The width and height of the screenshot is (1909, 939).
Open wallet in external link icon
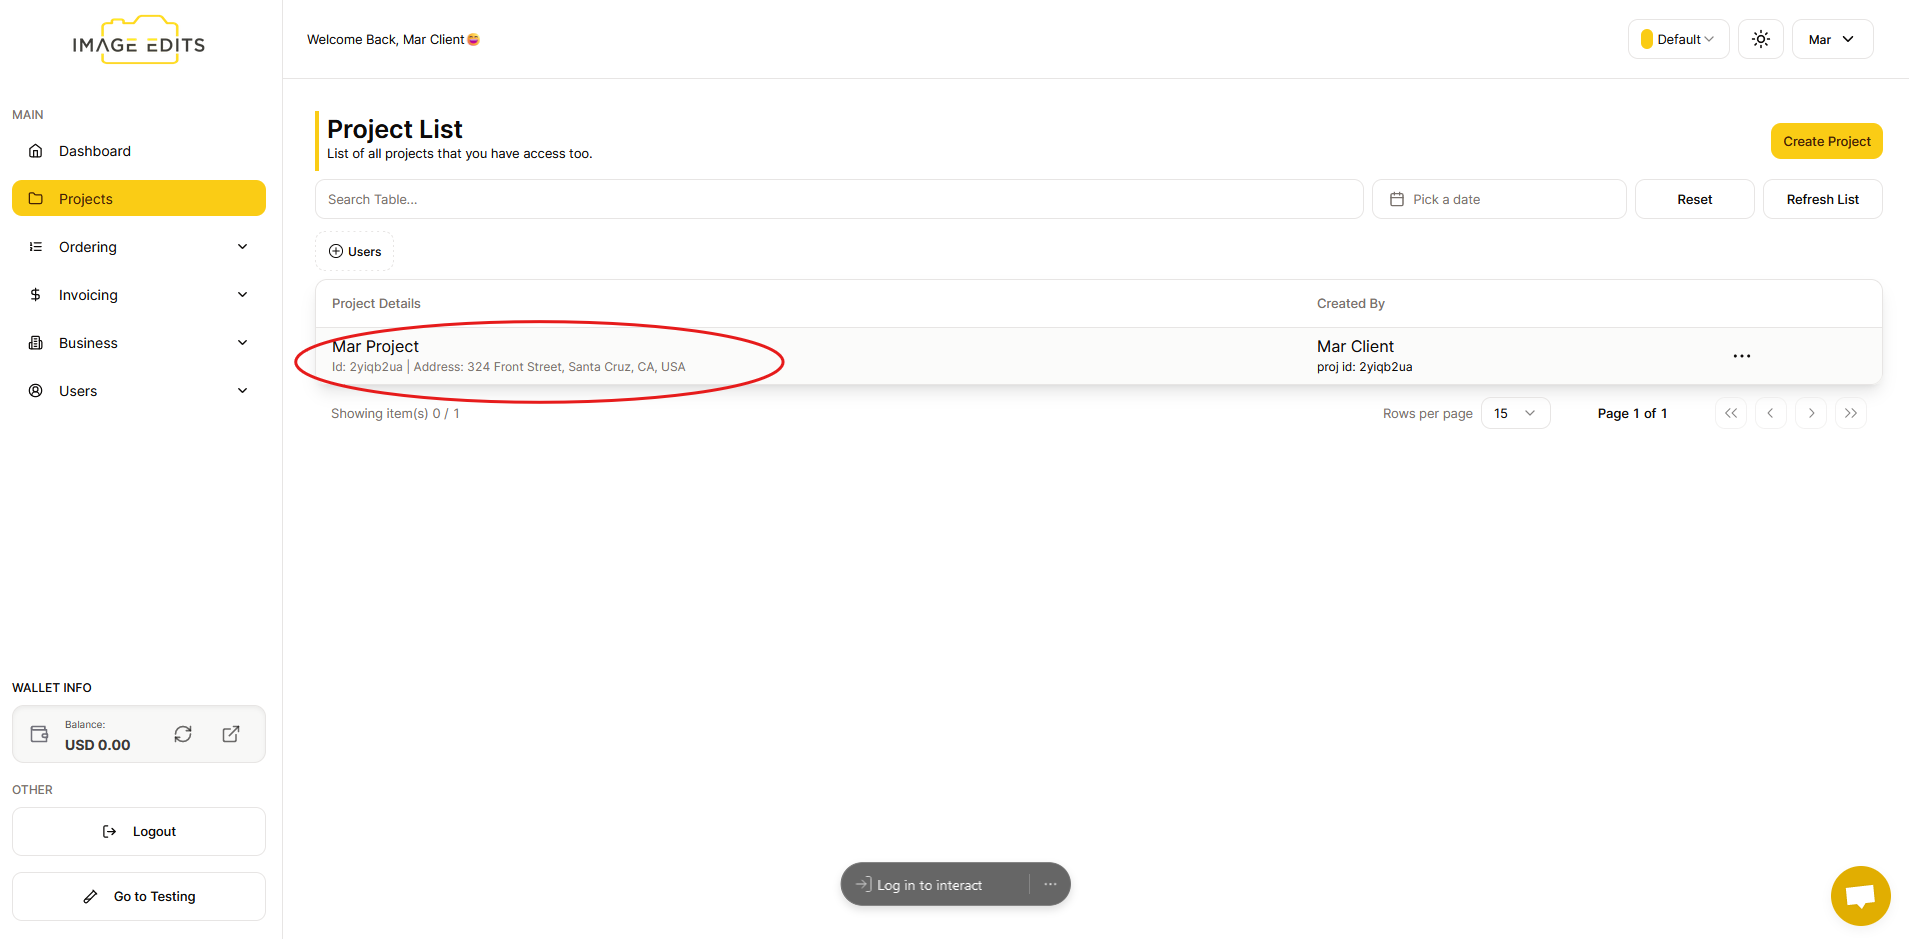tap(231, 734)
